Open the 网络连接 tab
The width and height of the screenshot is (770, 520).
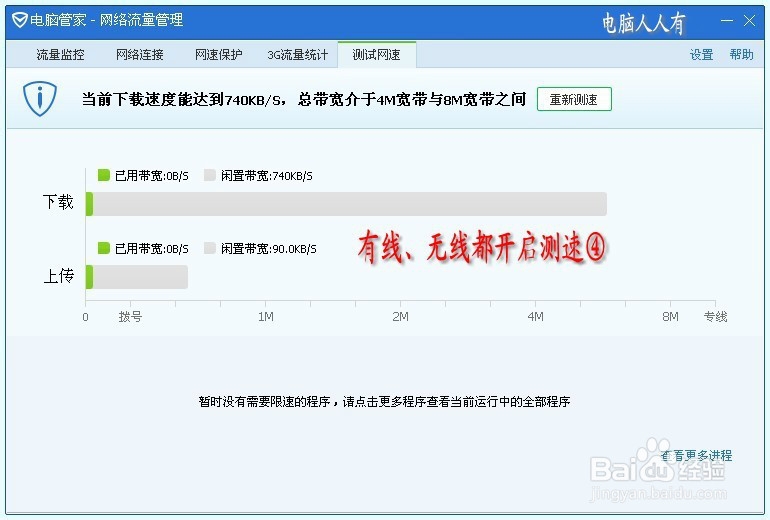(x=139, y=55)
